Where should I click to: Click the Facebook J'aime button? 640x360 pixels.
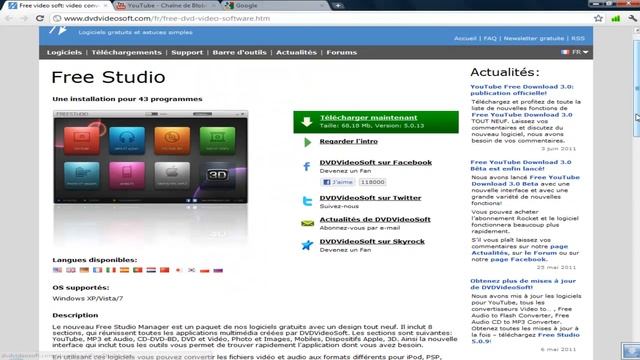click(338, 182)
